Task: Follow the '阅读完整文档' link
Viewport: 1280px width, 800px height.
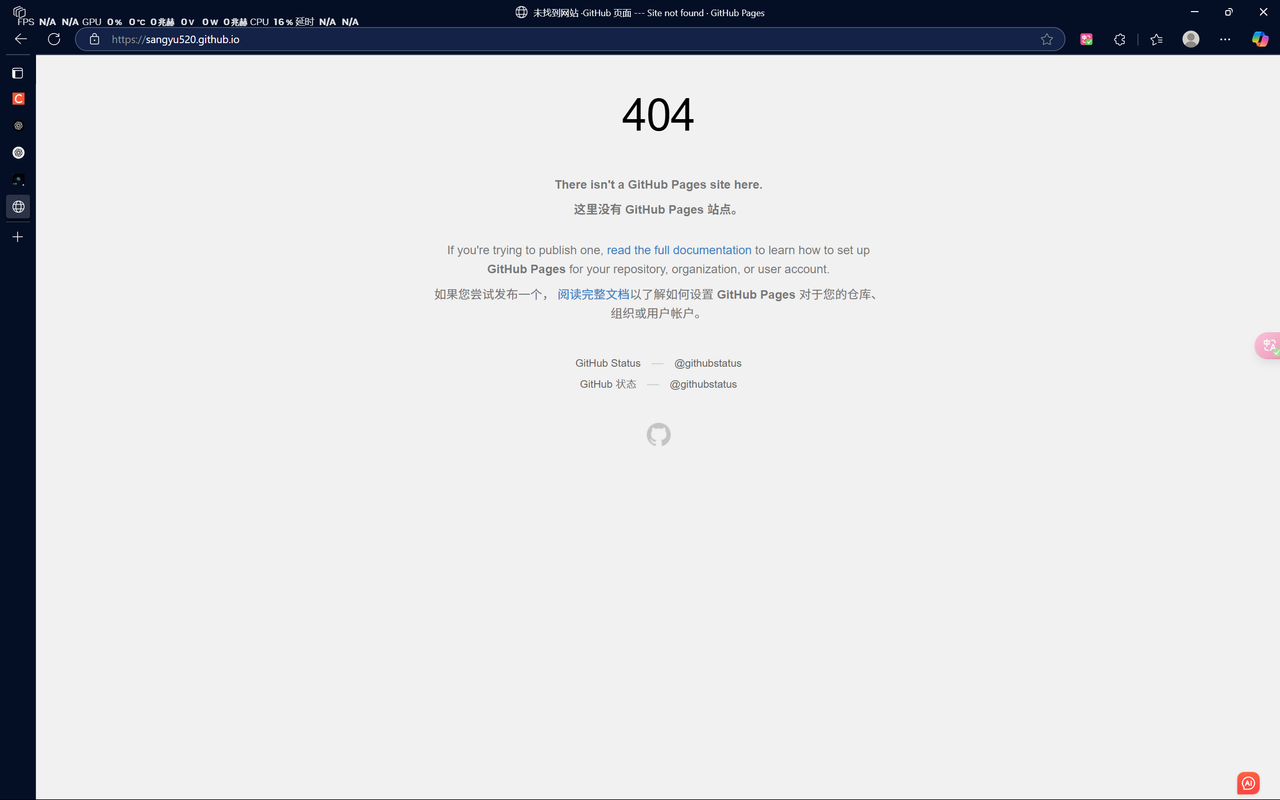Action: click(594, 294)
